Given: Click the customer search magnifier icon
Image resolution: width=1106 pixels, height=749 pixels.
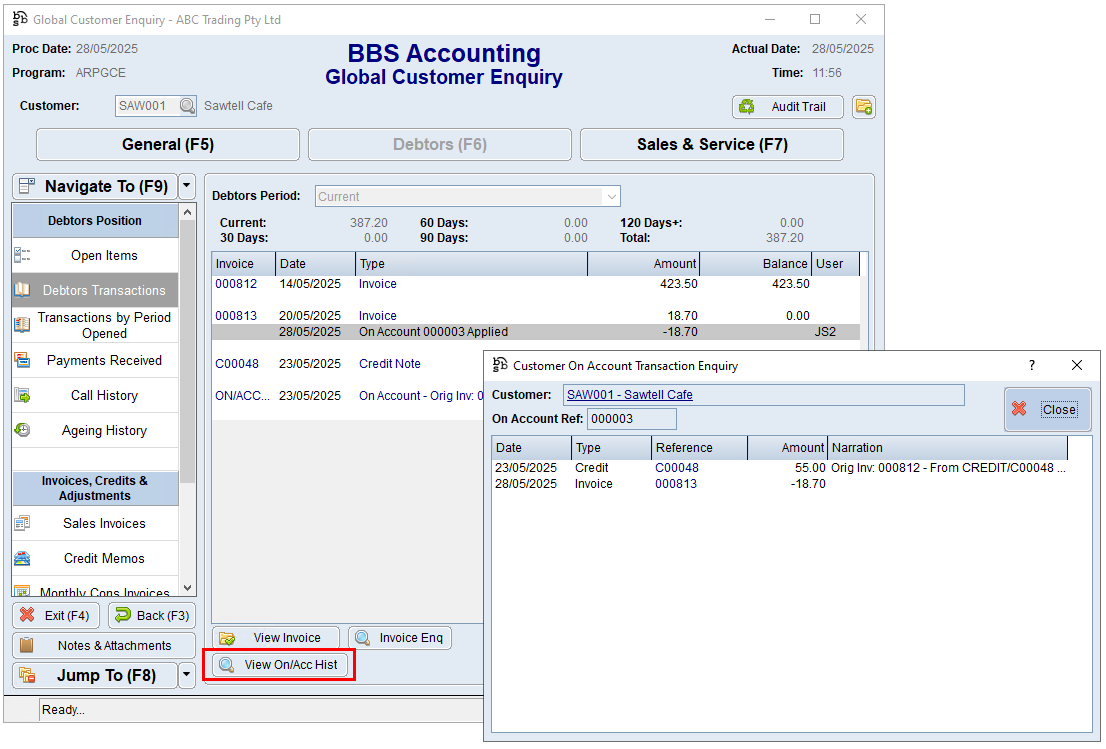Looking at the screenshot, I should click(187, 106).
